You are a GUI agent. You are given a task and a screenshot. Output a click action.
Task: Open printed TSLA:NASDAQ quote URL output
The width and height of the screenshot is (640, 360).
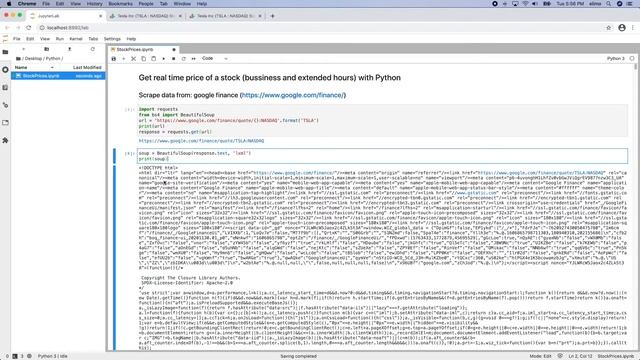pyautogui.click(x=201, y=141)
